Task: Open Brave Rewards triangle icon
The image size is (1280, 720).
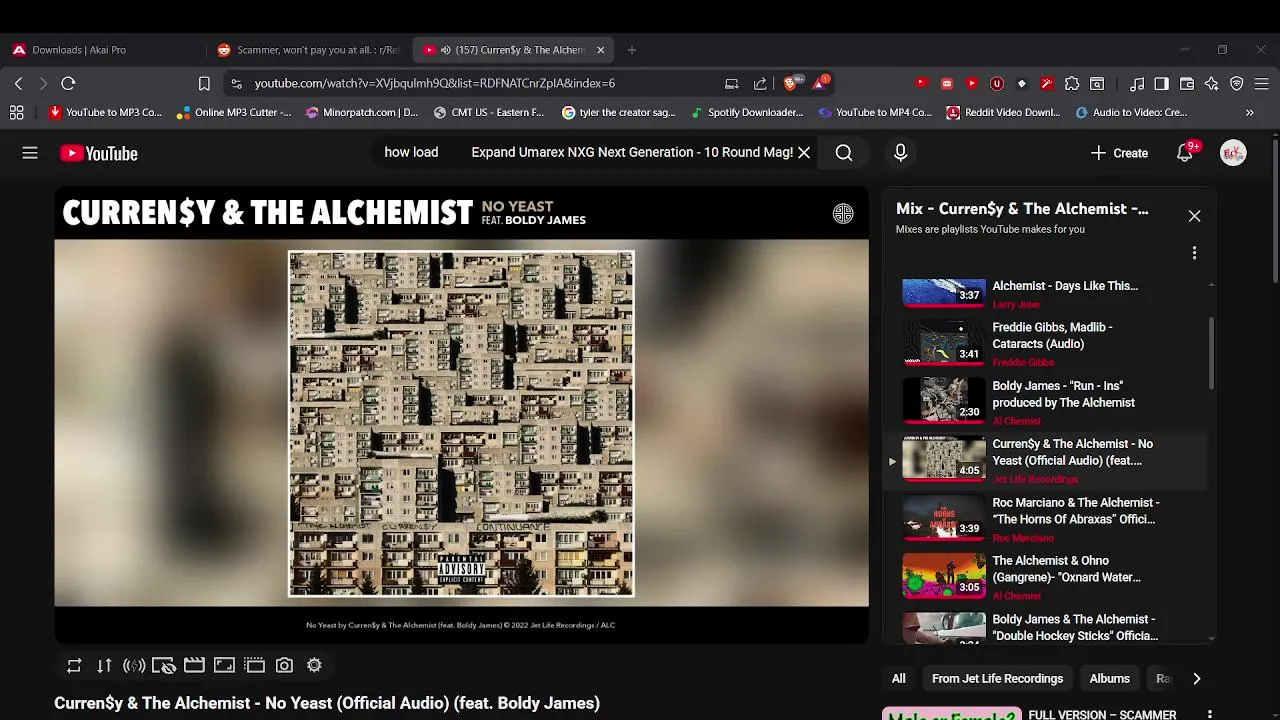Action: (x=821, y=83)
